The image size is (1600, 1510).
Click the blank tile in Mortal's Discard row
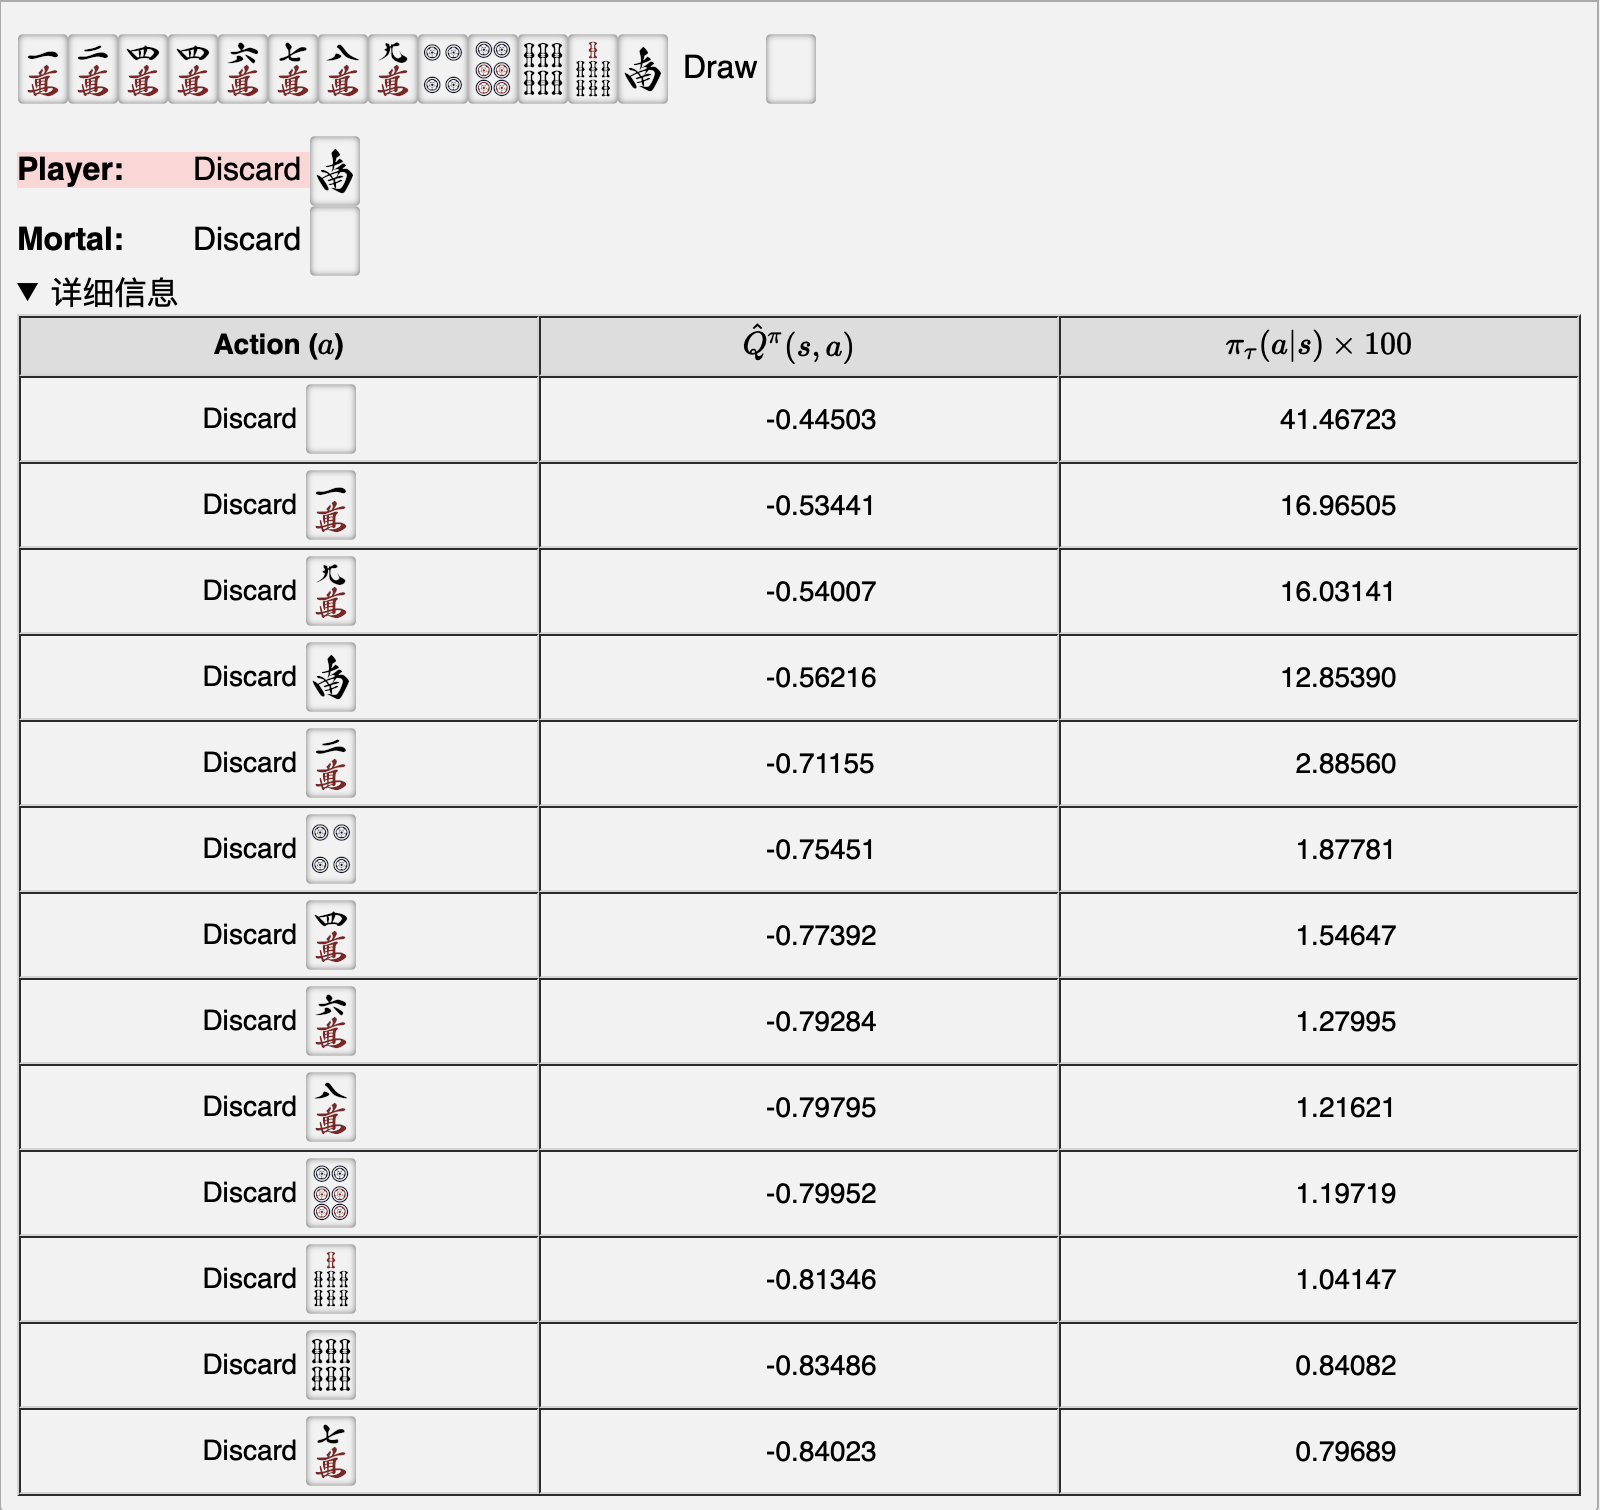click(x=335, y=241)
